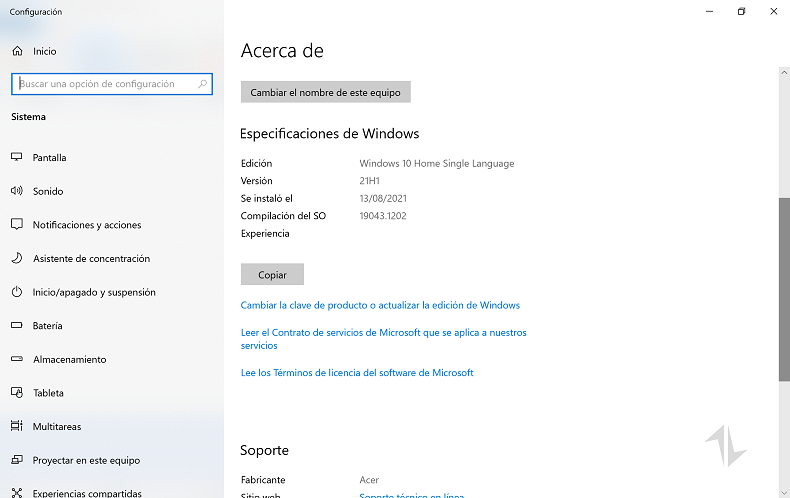Click the scrollbar down arrow
Viewport: 790px width, 498px height.
784,493
